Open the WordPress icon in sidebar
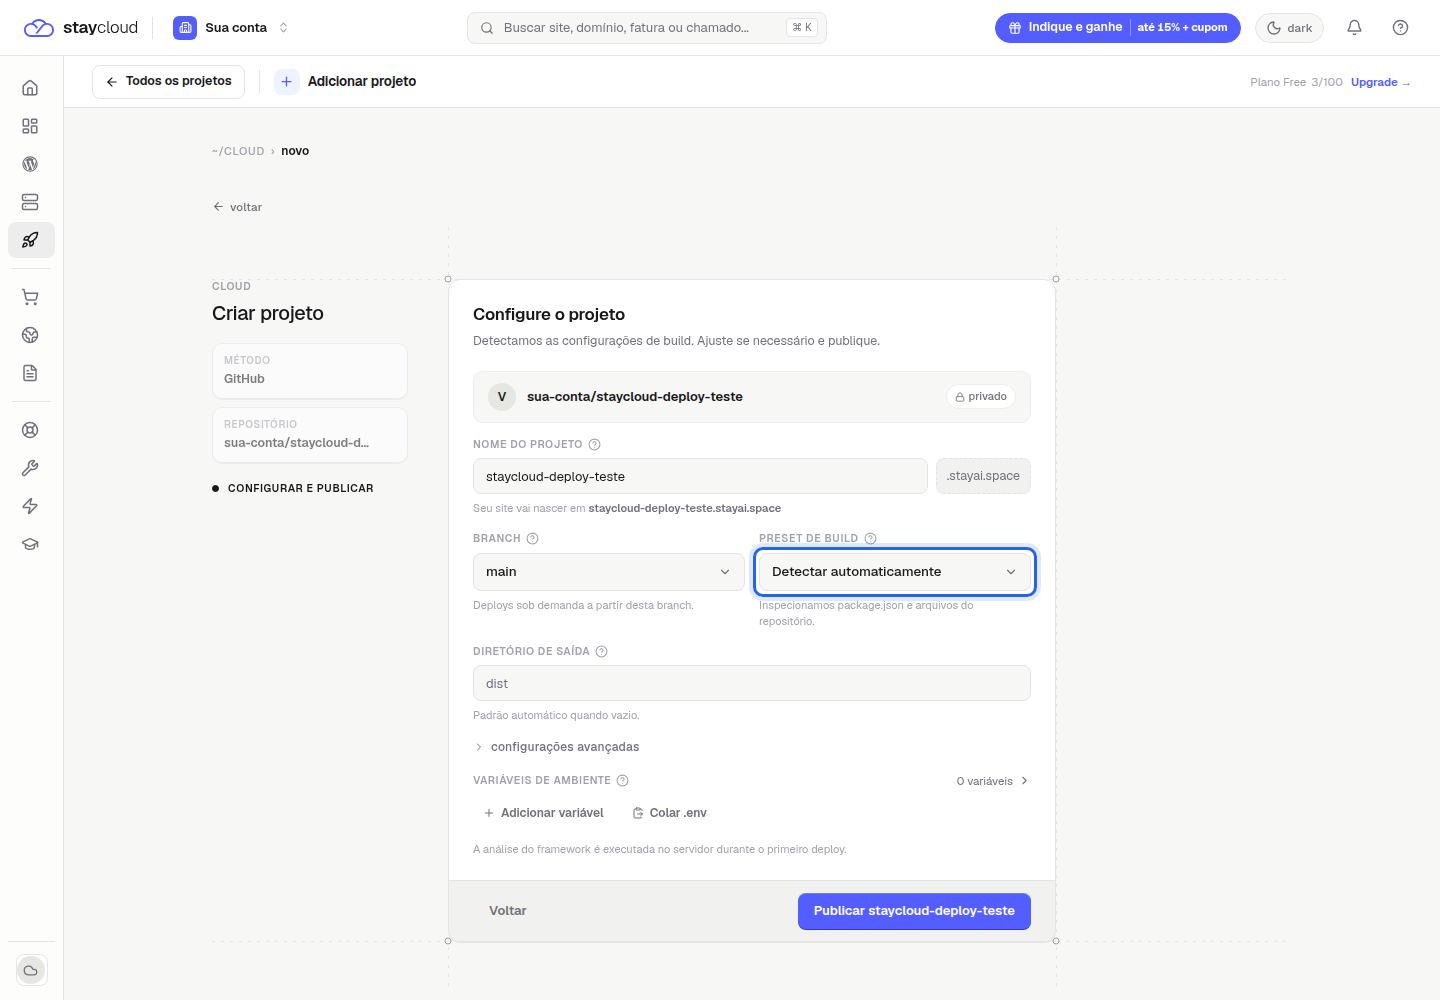This screenshot has height=1000, width=1440. coord(30,164)
